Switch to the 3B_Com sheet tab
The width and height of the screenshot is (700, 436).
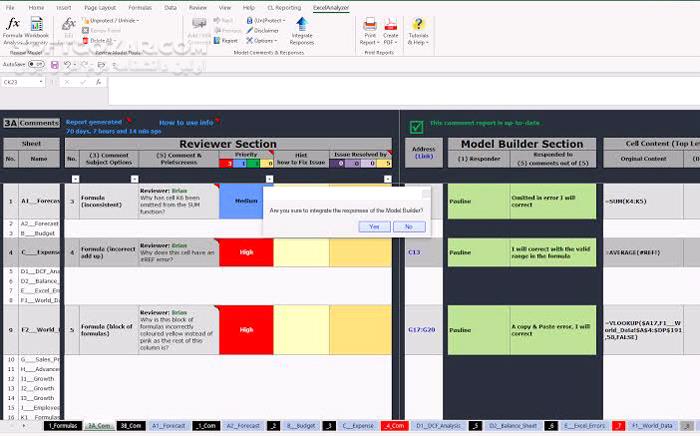131,426
